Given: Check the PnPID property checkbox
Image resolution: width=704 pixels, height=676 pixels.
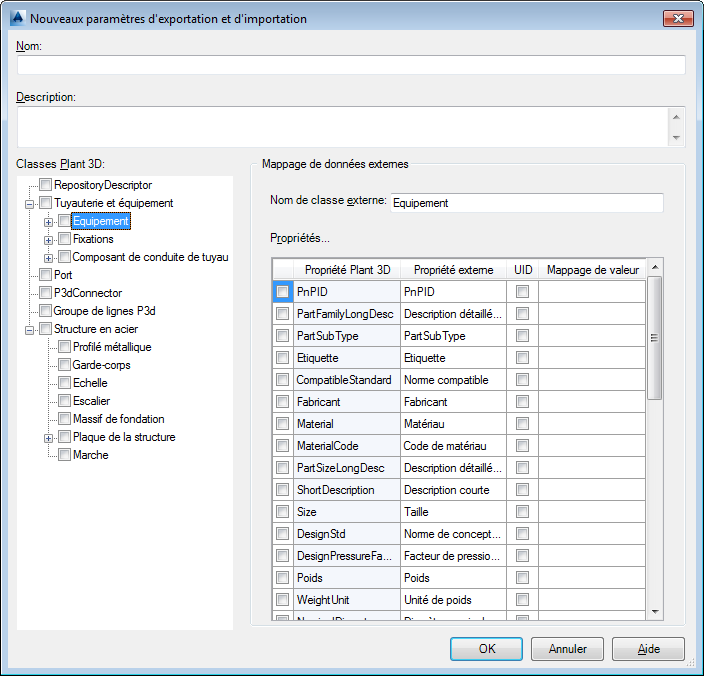Looking at the screenshot, I should (282, 292).
